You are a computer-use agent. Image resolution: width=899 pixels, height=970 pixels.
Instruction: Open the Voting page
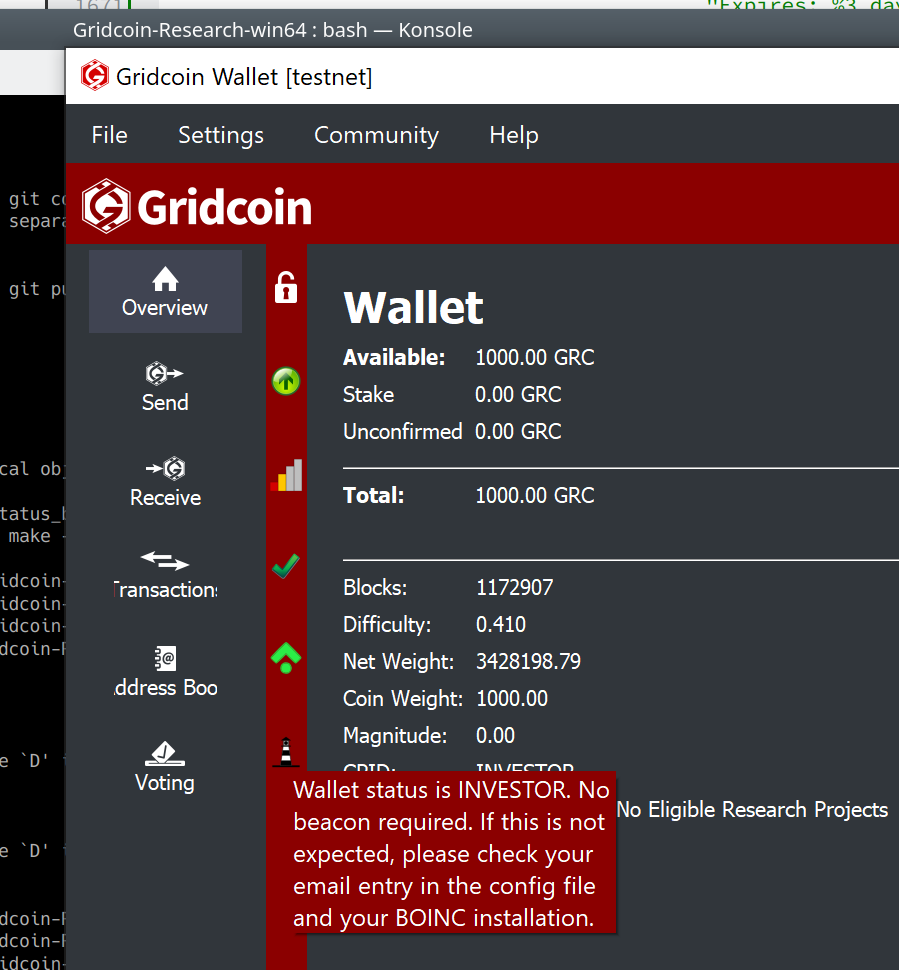(165, 767)
